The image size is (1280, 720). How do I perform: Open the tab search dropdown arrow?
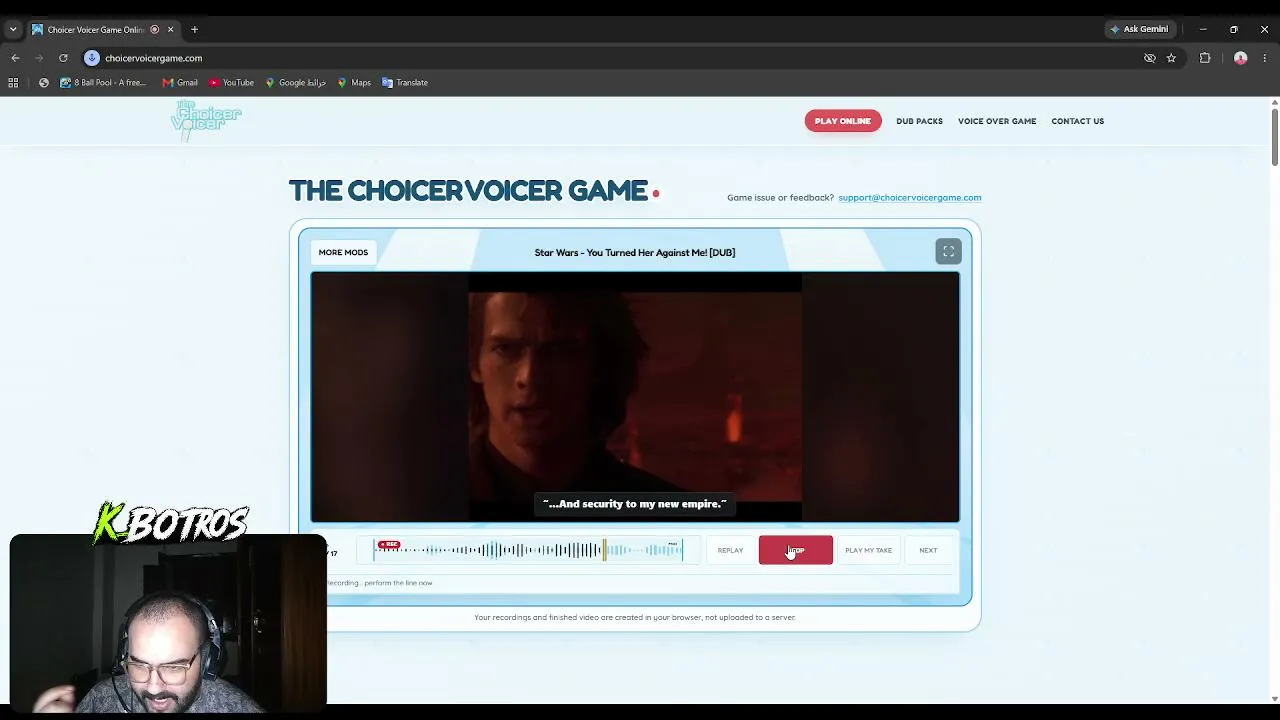pyautogui.click(x=13, y=30)
